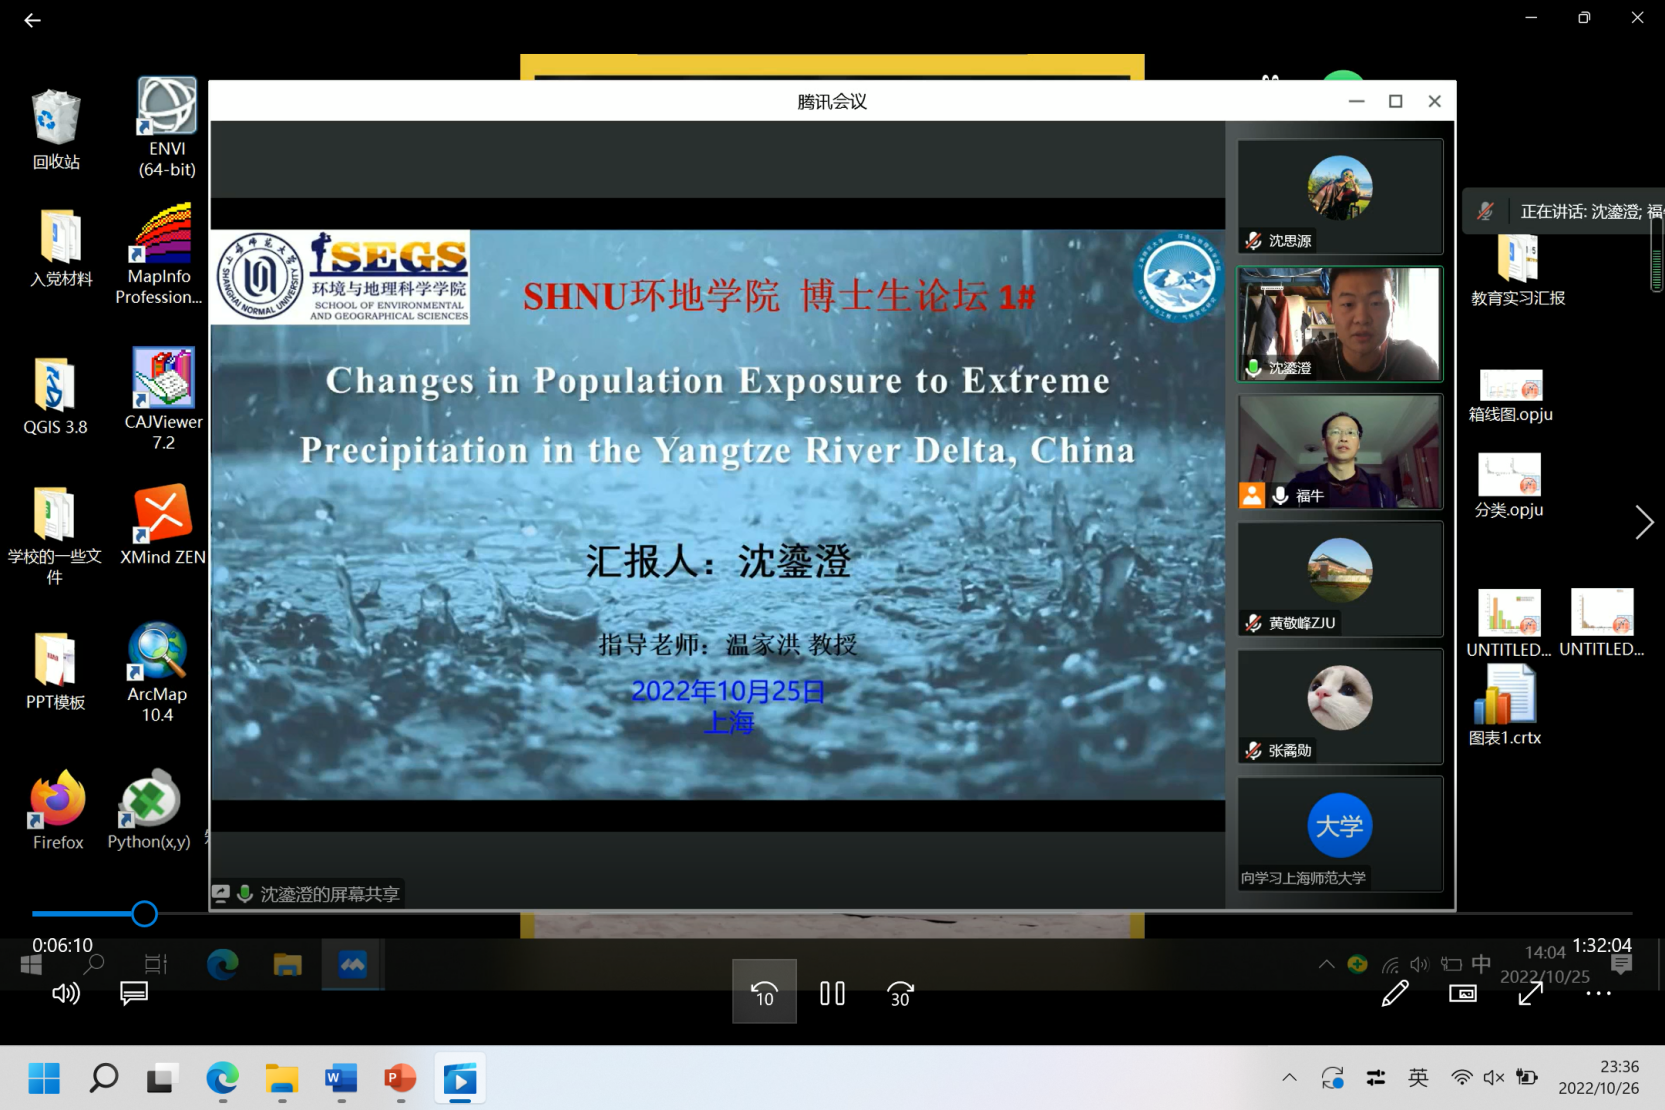Open the Windows Start menu
Screen dimensions: 1665x1110
(x=44, y=1078)
